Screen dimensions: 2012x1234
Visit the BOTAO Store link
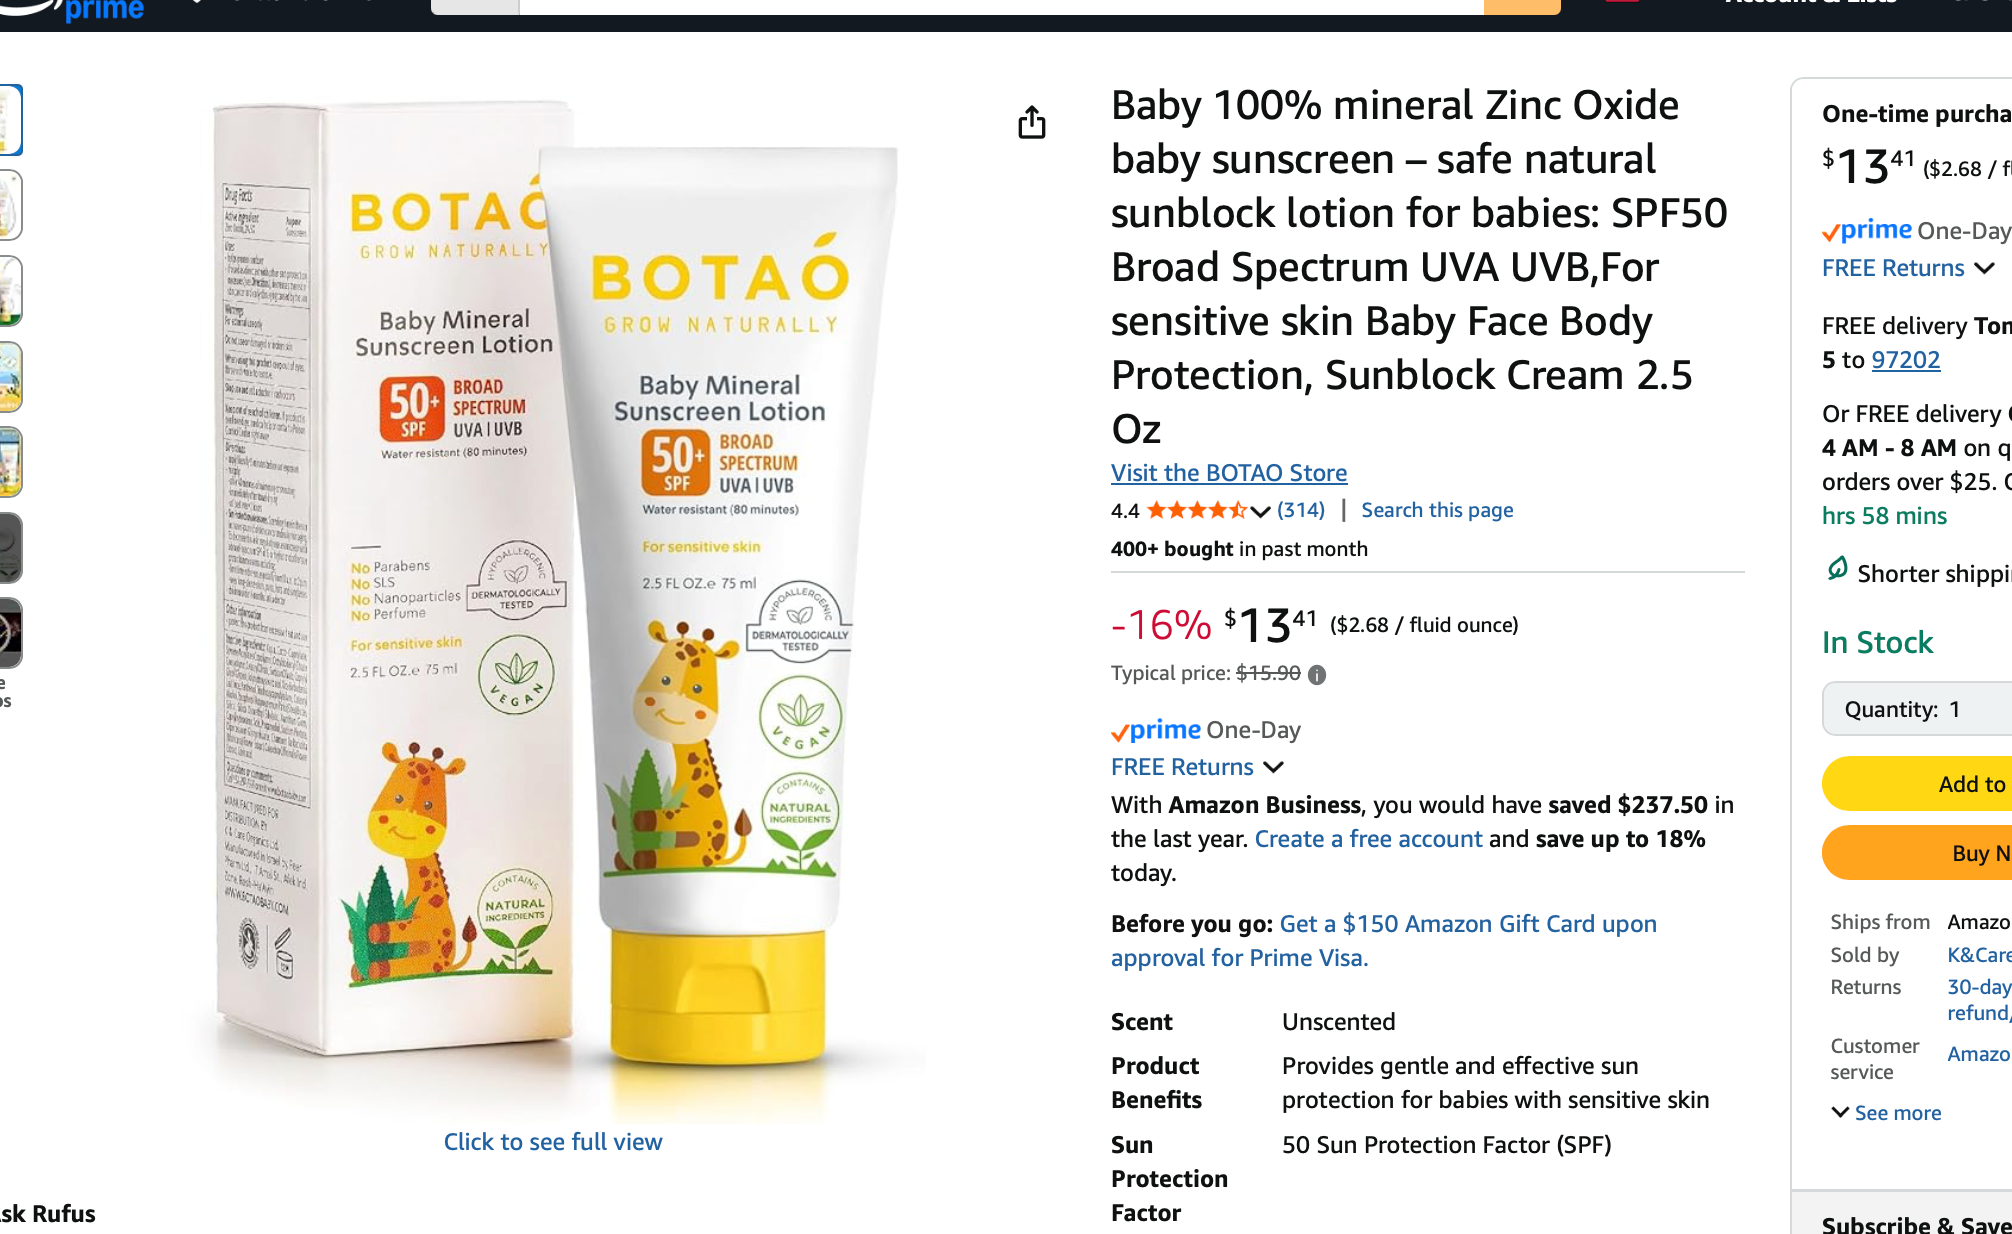coord(1228,473)
